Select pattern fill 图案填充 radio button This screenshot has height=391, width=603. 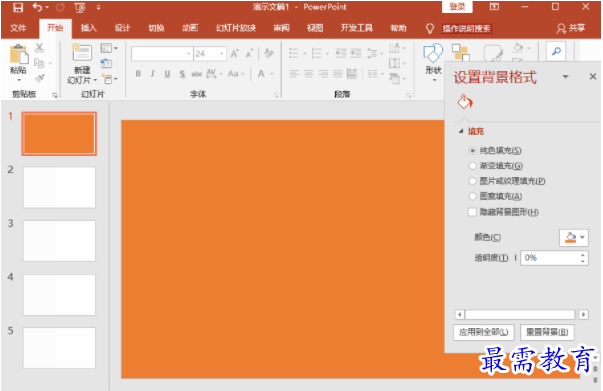pyautogui.click(x=472, y=196)
